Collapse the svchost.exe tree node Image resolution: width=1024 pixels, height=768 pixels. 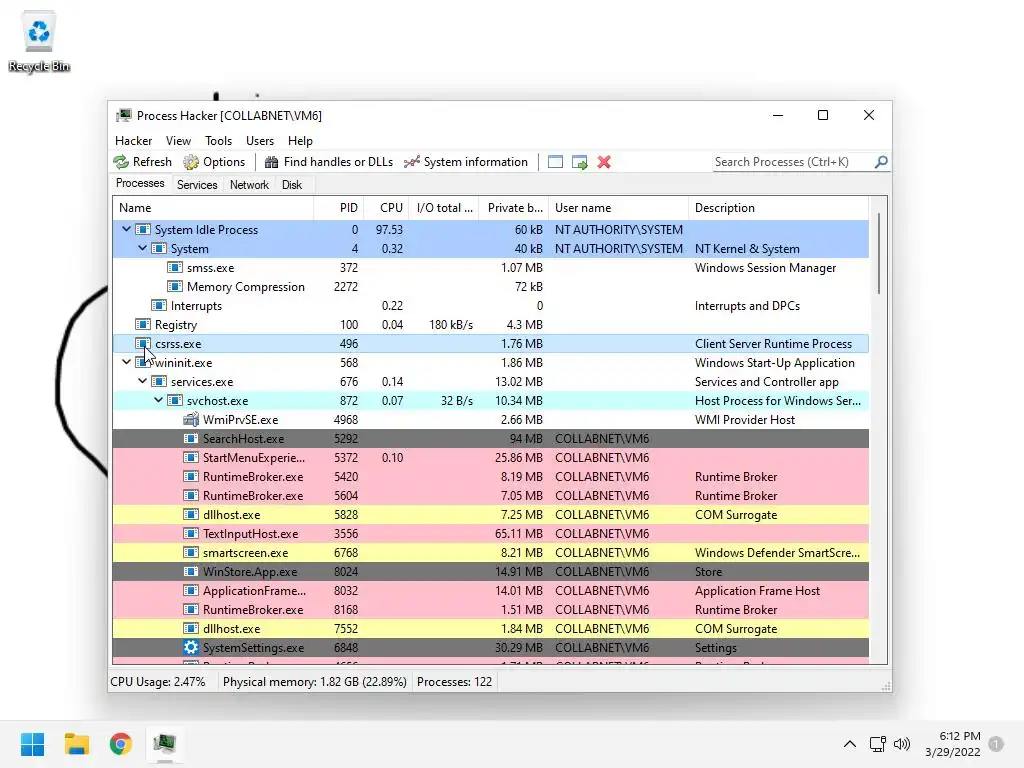(x=159, y=400)
